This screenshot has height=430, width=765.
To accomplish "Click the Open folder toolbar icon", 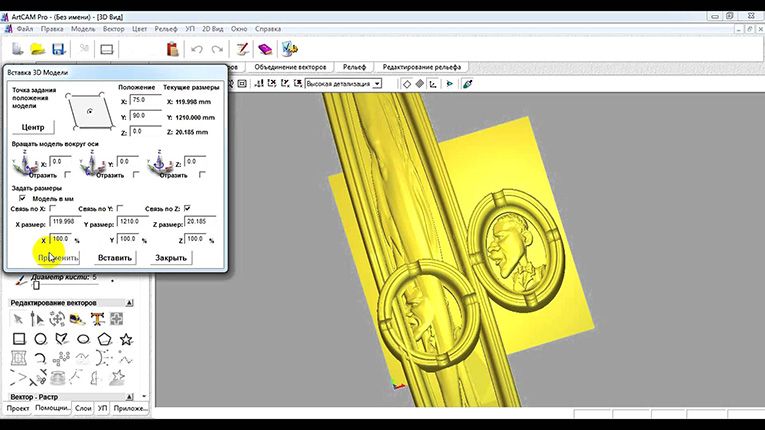I will tap(38, 49).
